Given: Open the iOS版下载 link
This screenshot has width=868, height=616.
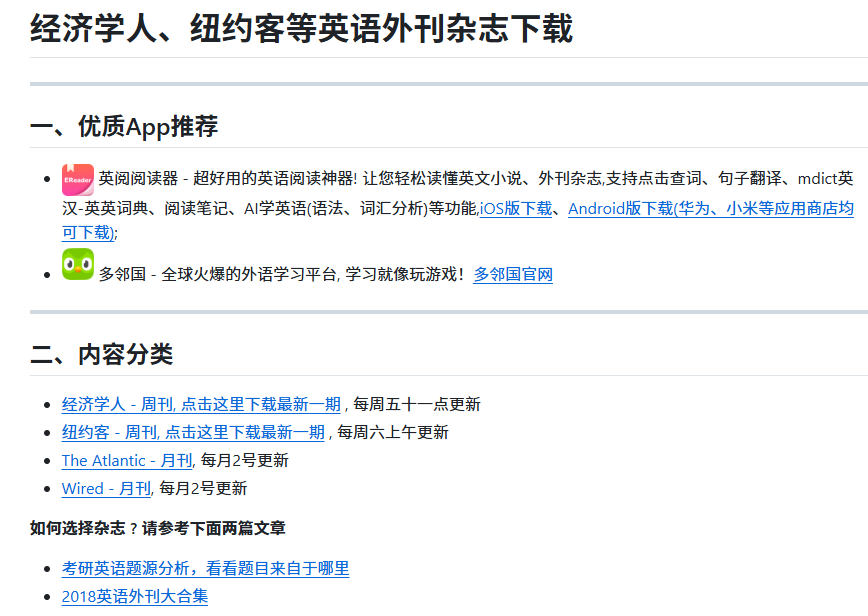Looking at the screenshot, I should point(515,209).
